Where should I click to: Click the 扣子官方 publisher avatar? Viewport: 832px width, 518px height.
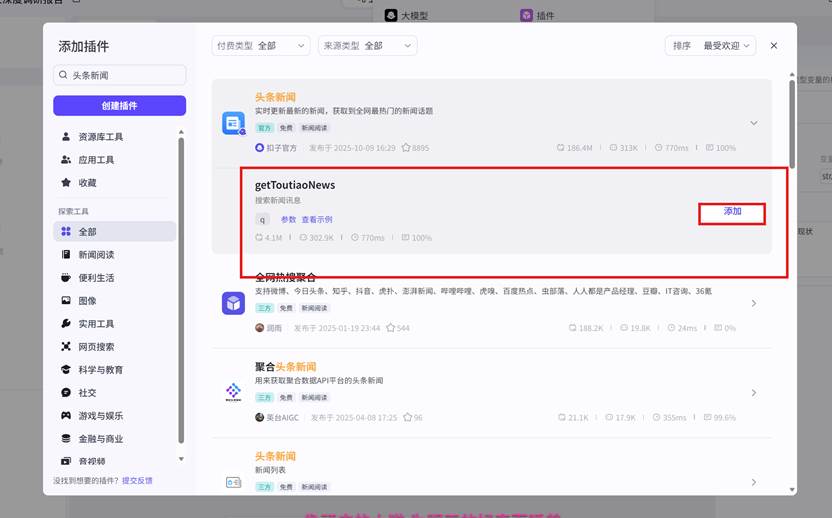pos(259,148)
